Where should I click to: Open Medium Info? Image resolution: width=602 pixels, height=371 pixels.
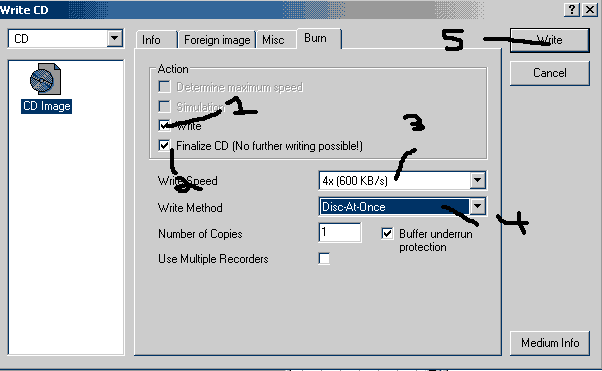pos(549,343)
